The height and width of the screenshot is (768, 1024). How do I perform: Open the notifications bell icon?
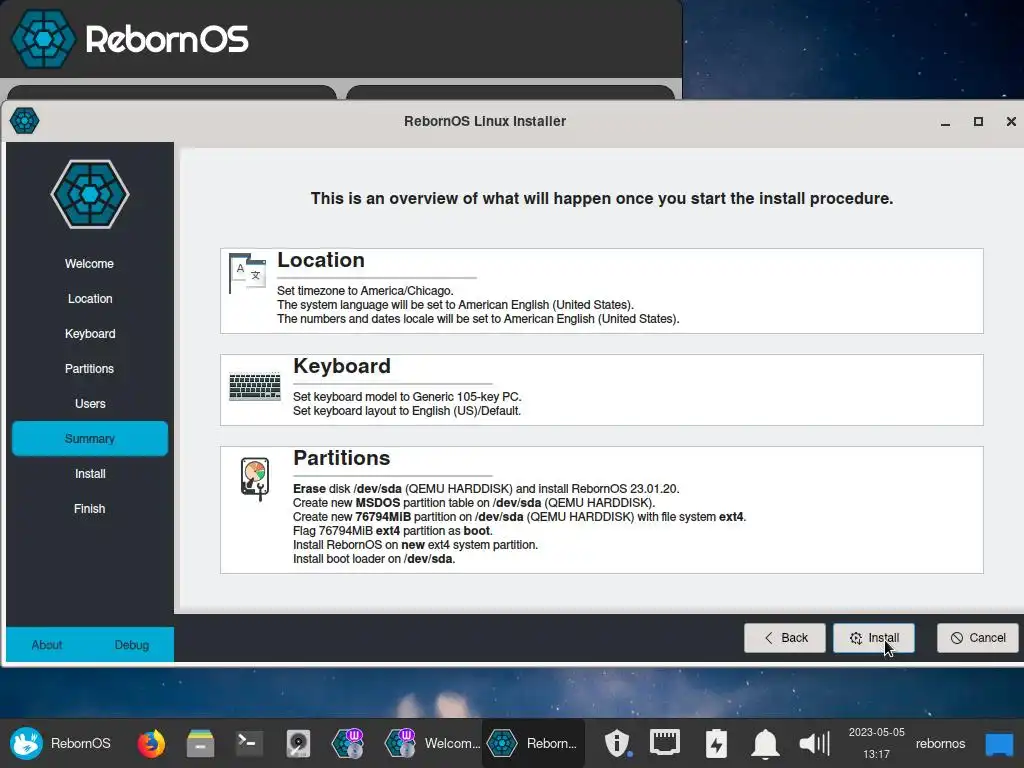point(765,743)
